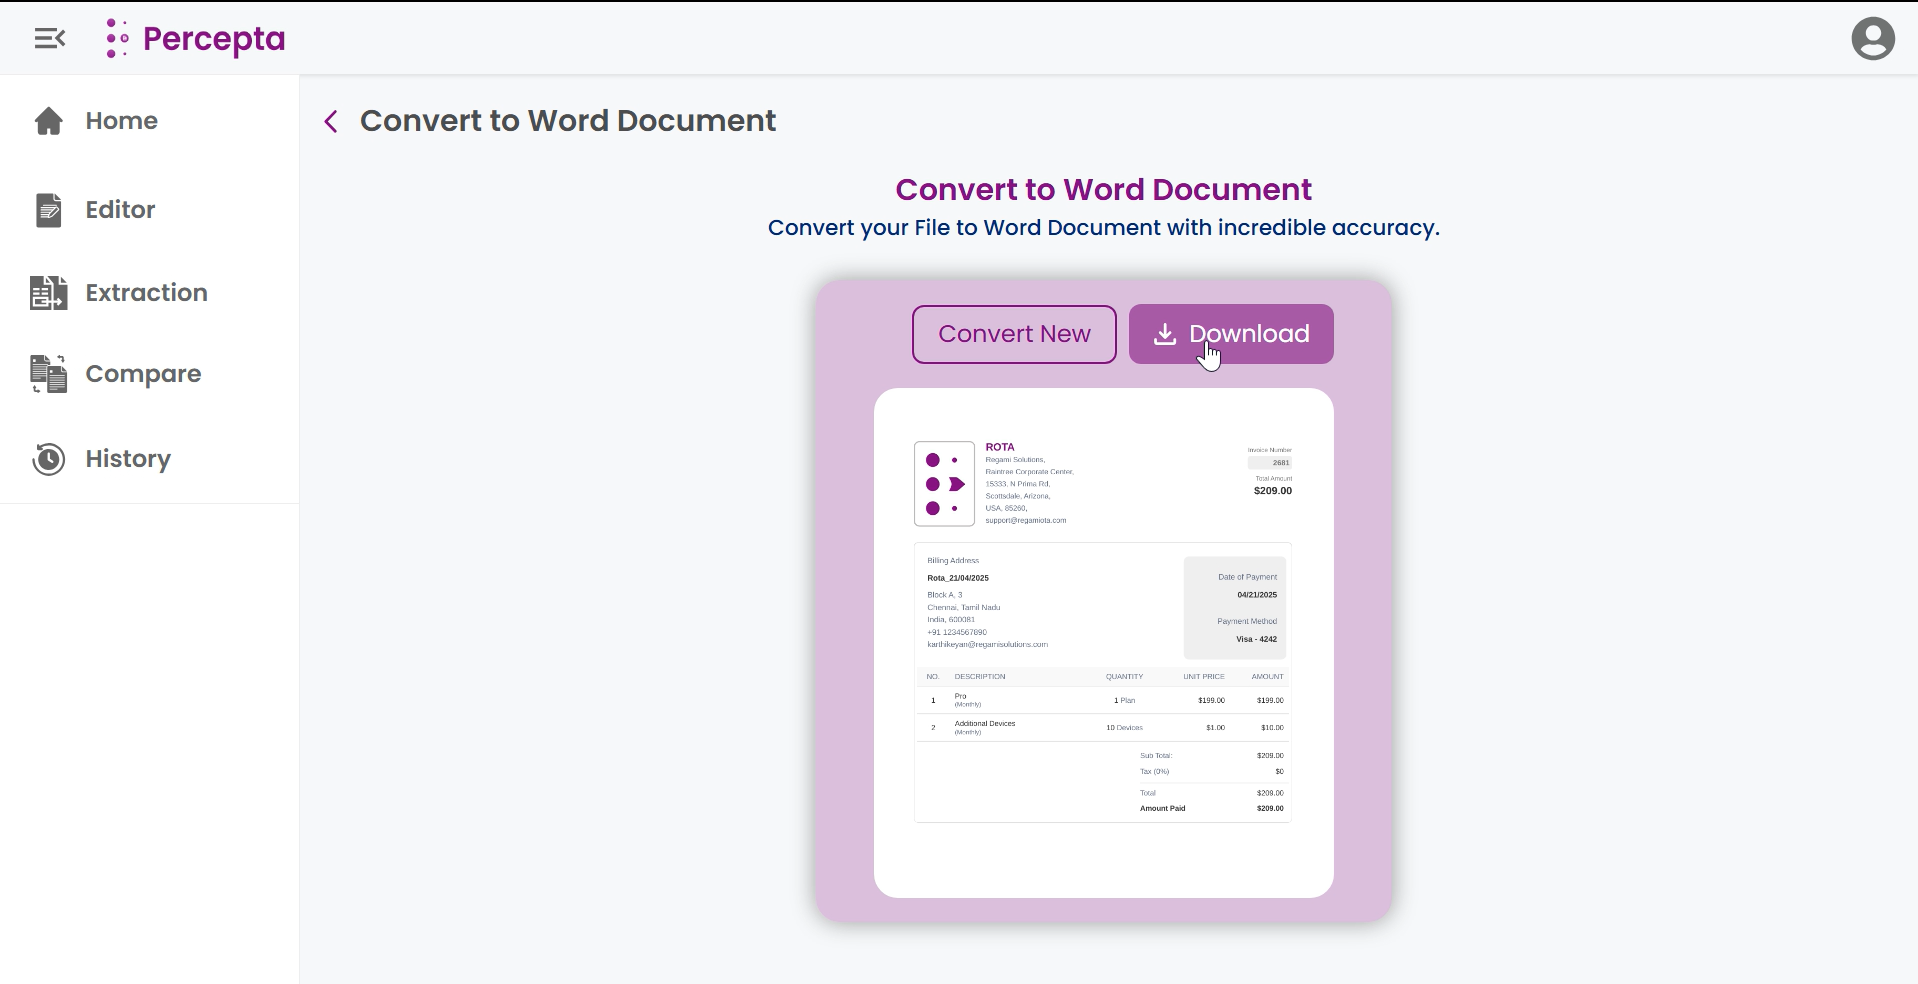Click the History clock icon
Screen dimensions: 1918x984
coord(47,458)
